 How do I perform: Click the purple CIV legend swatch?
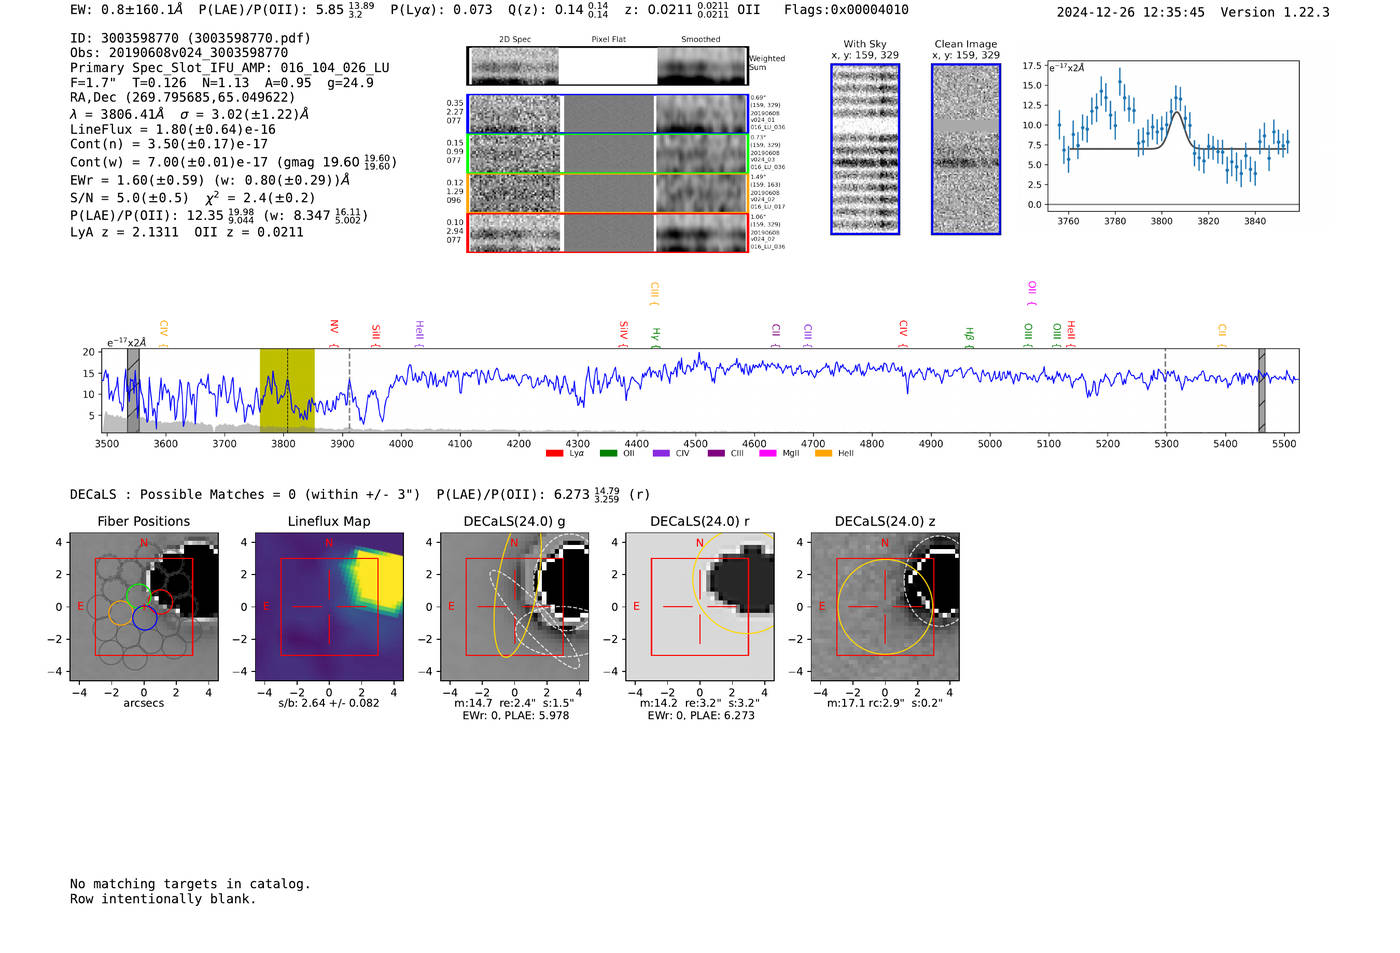point(661,454)
